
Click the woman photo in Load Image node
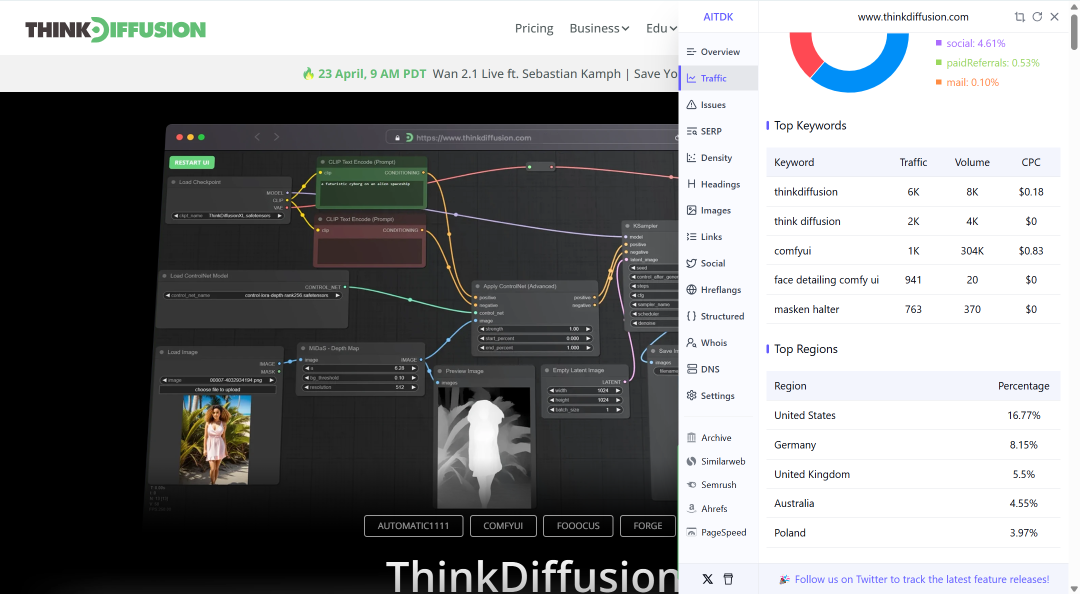click(x=216, y=440)
